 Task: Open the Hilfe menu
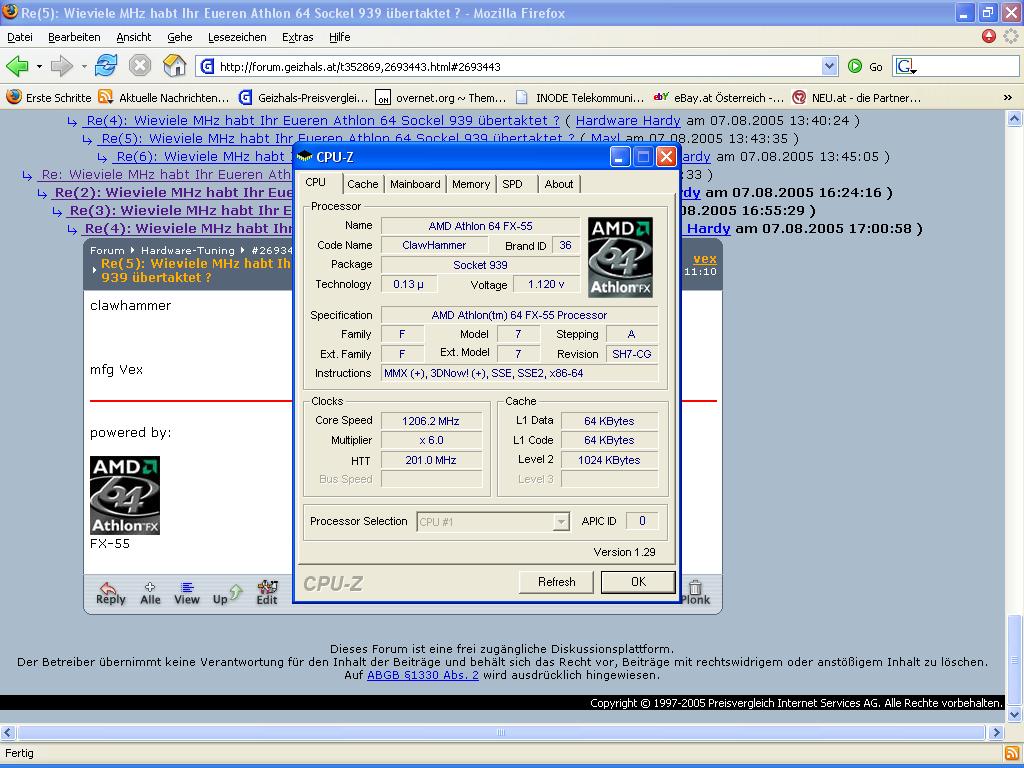(340, 37)
